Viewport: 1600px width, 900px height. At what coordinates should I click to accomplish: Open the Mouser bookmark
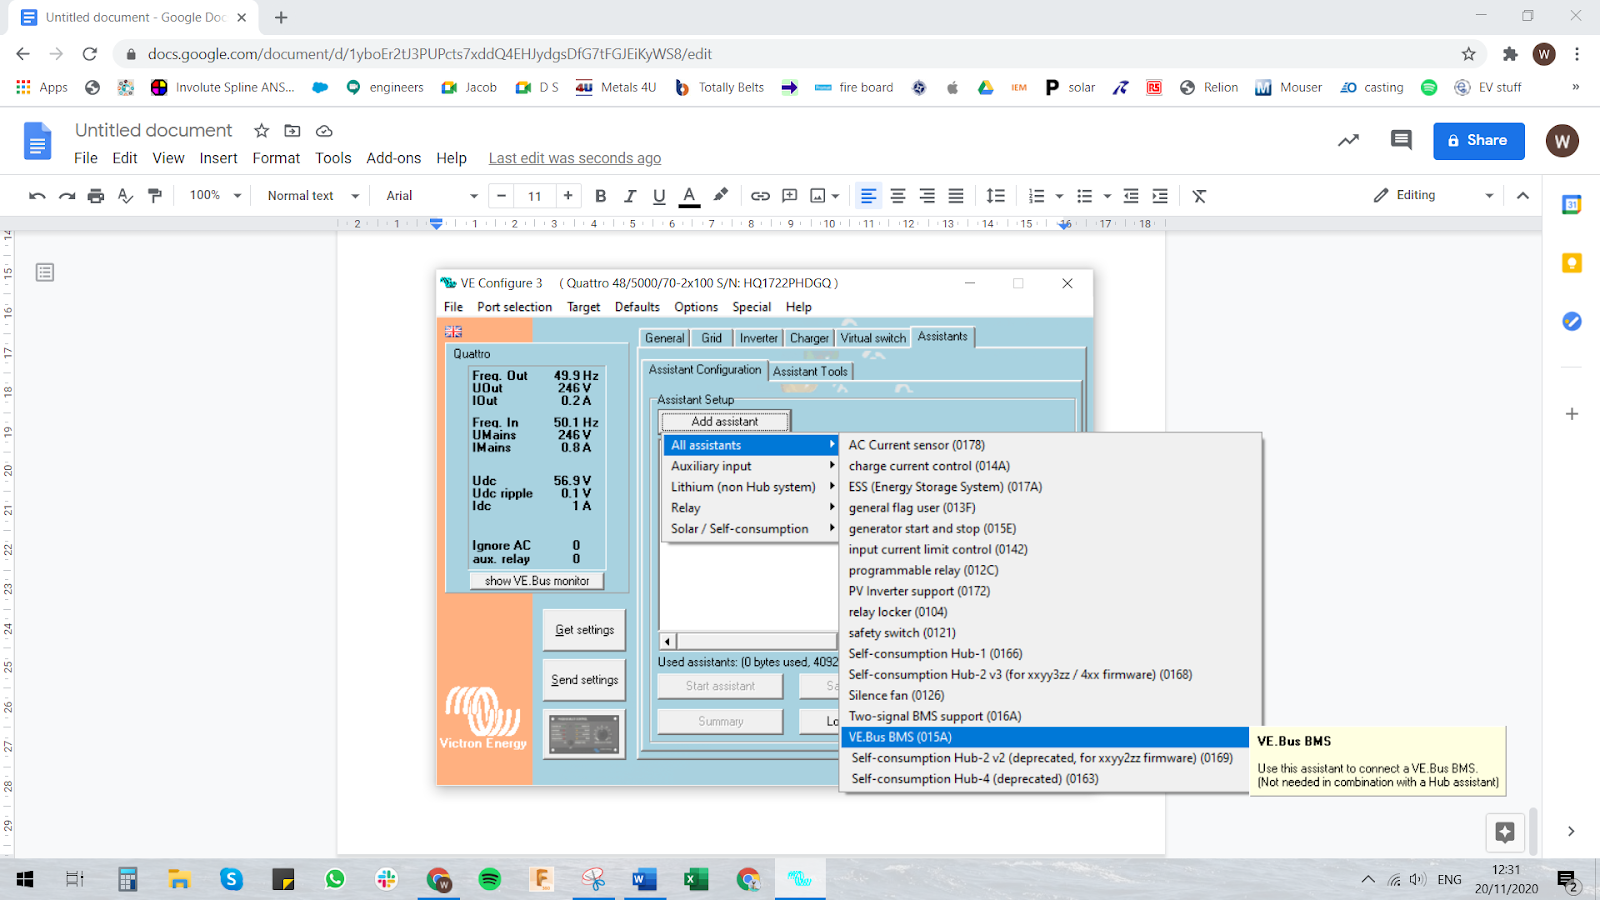point(1289,87)
